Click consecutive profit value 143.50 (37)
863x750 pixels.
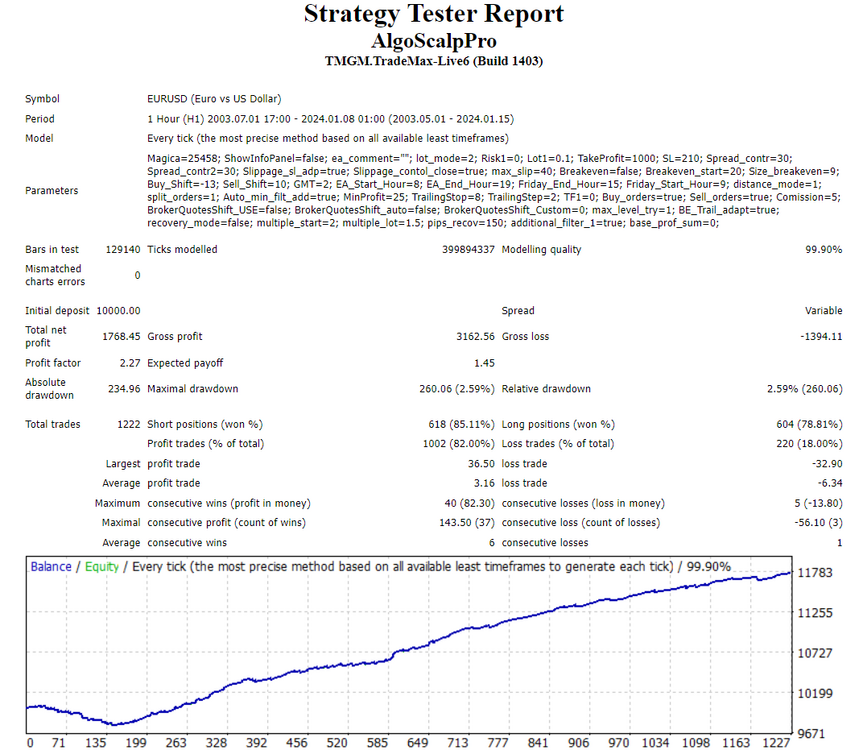(467, 522)
